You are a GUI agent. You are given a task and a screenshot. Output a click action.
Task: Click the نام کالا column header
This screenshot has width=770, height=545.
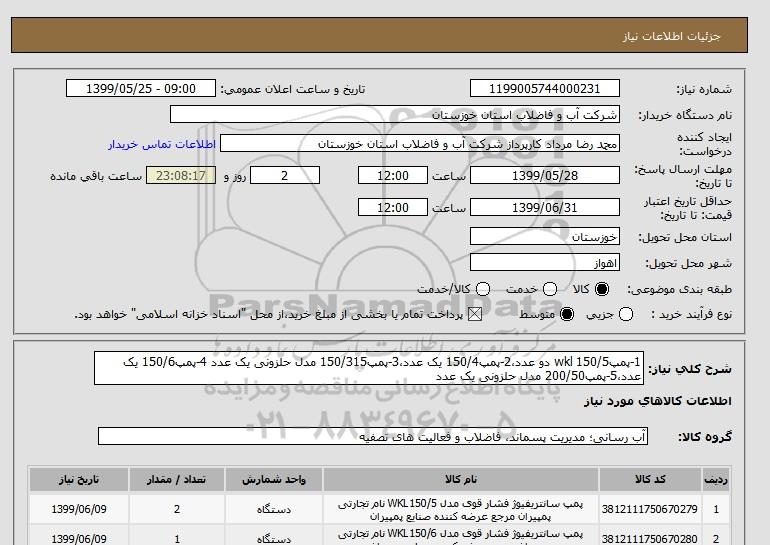(461, 479)
